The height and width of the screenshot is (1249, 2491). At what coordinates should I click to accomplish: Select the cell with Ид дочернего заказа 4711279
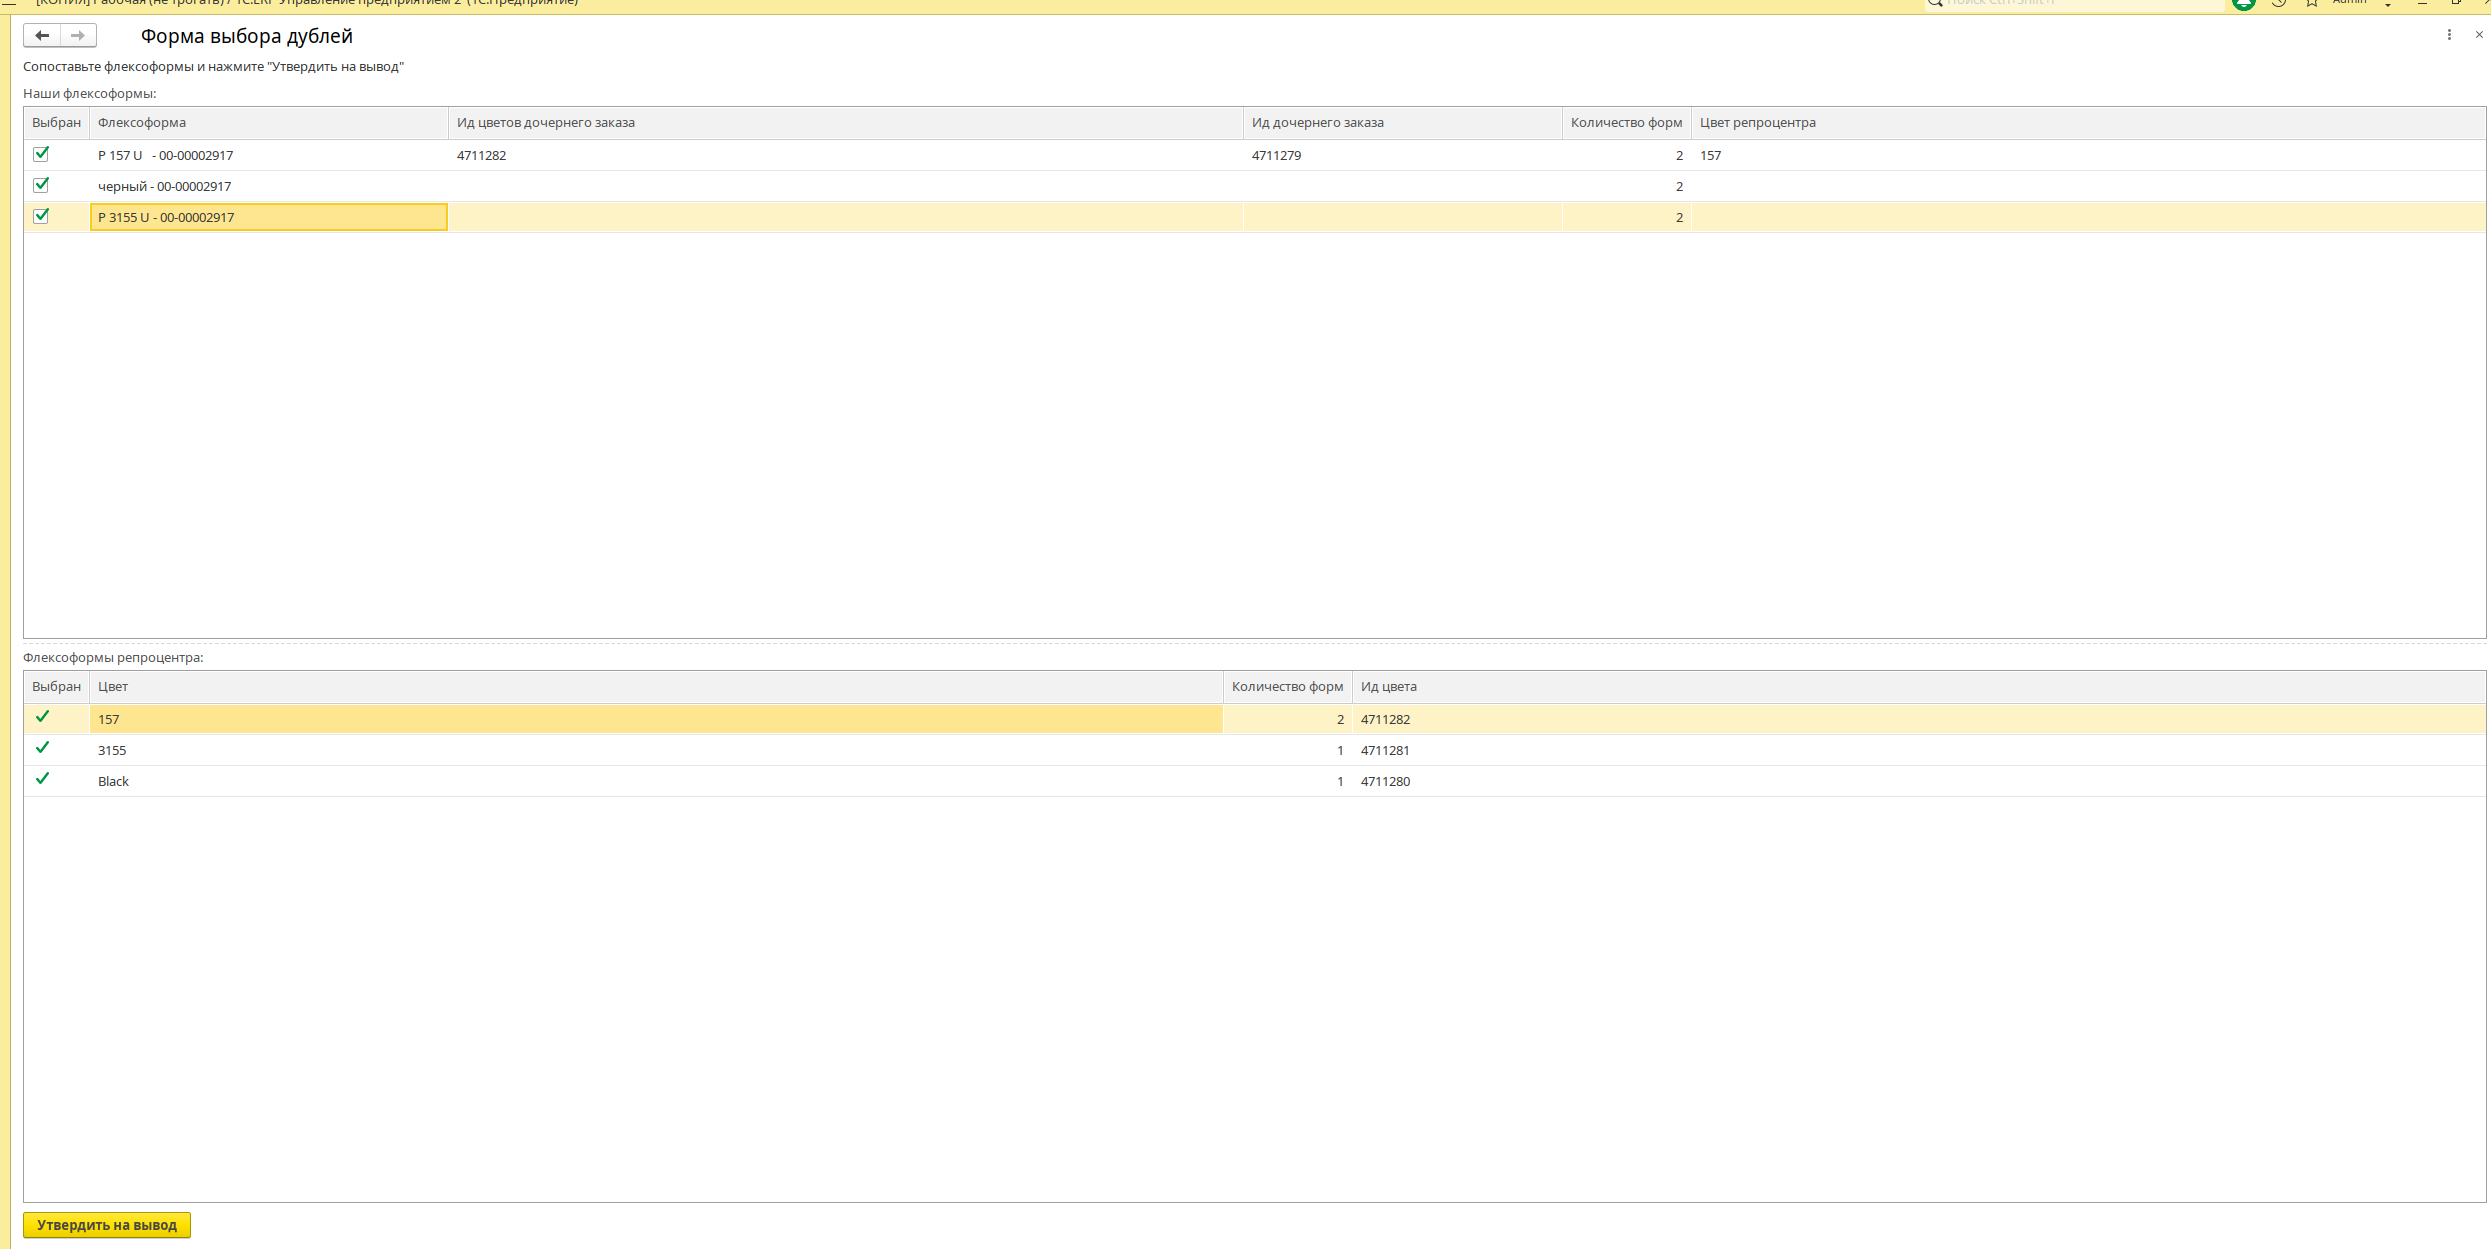1277,156
